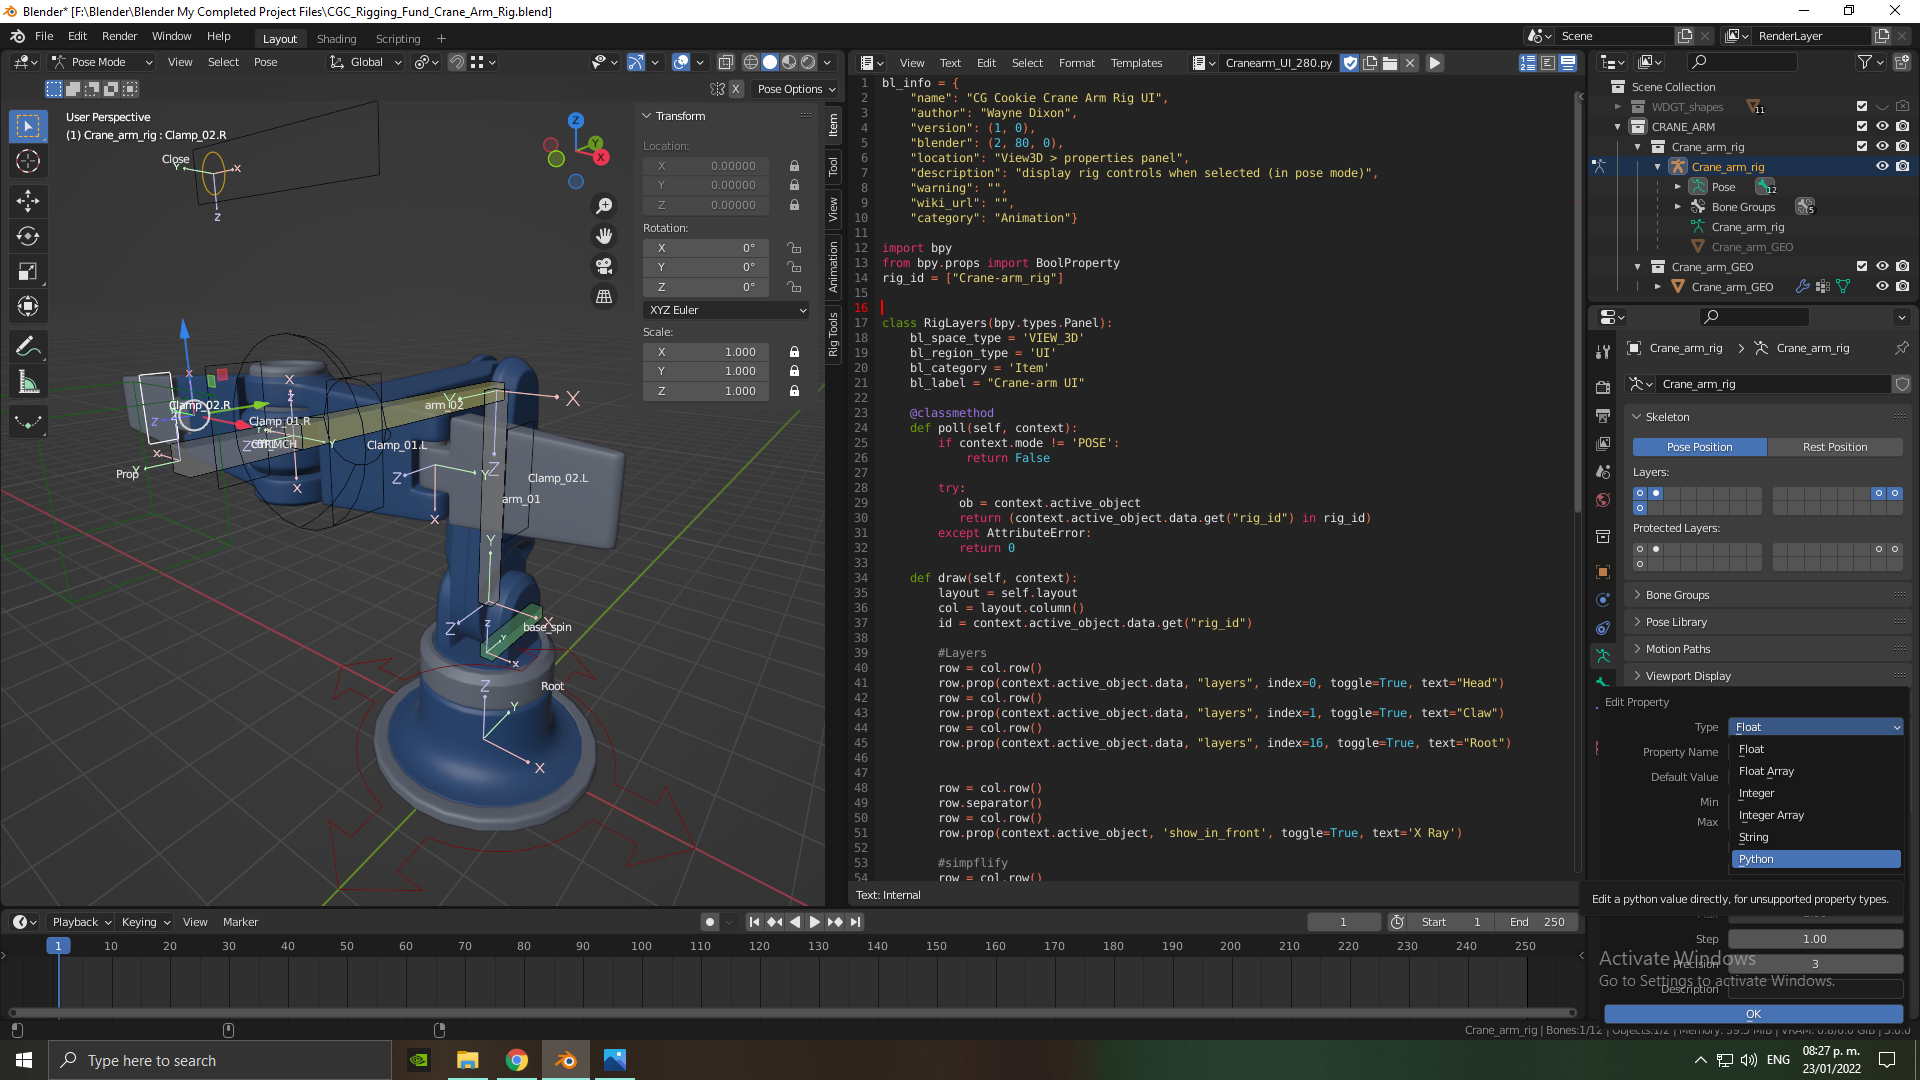The height and width of the screenshot is (1080, 1920).
Task: Toggle the X location lock icon
Action: 794,166
